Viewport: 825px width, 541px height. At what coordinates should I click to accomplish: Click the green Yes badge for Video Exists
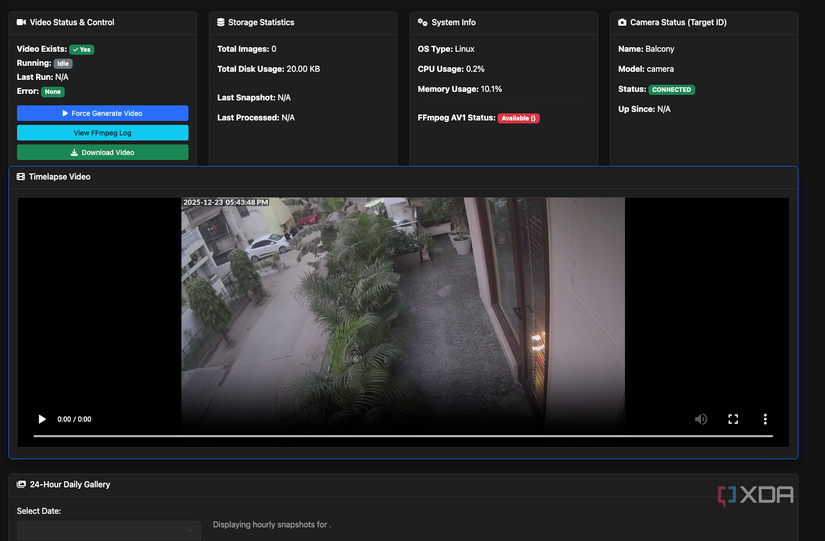pos(82,49)
